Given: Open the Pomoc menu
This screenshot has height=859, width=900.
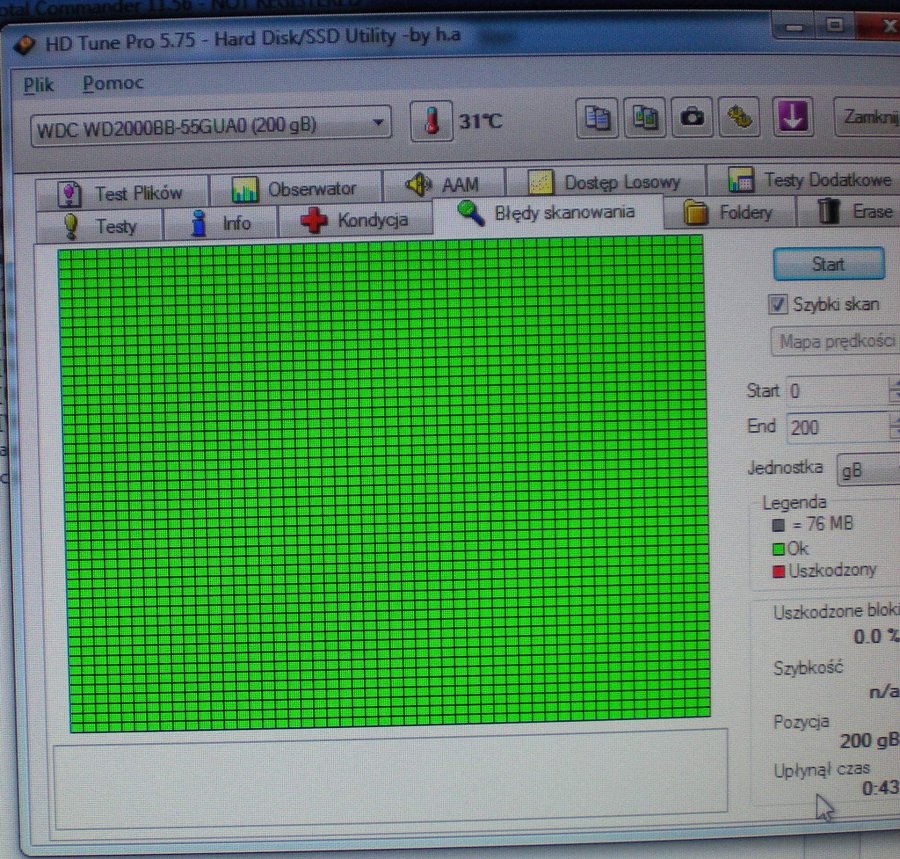Looking at the screenshot, I should (x=113, y=83).
